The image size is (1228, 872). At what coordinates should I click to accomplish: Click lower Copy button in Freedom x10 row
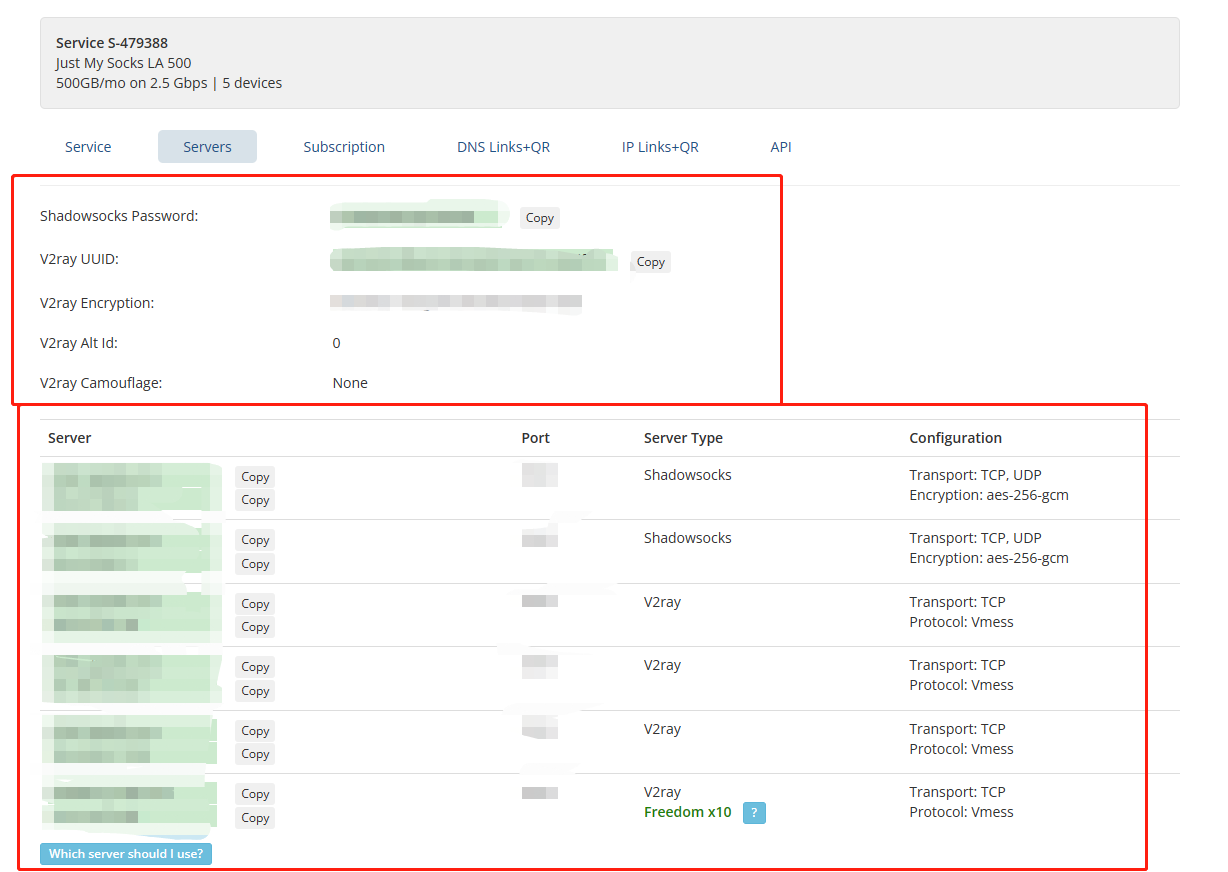point(255,818)
